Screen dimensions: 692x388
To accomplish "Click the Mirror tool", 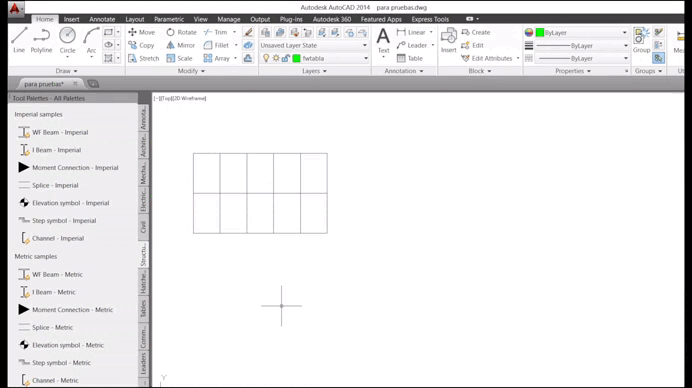I will pos(181,45).
